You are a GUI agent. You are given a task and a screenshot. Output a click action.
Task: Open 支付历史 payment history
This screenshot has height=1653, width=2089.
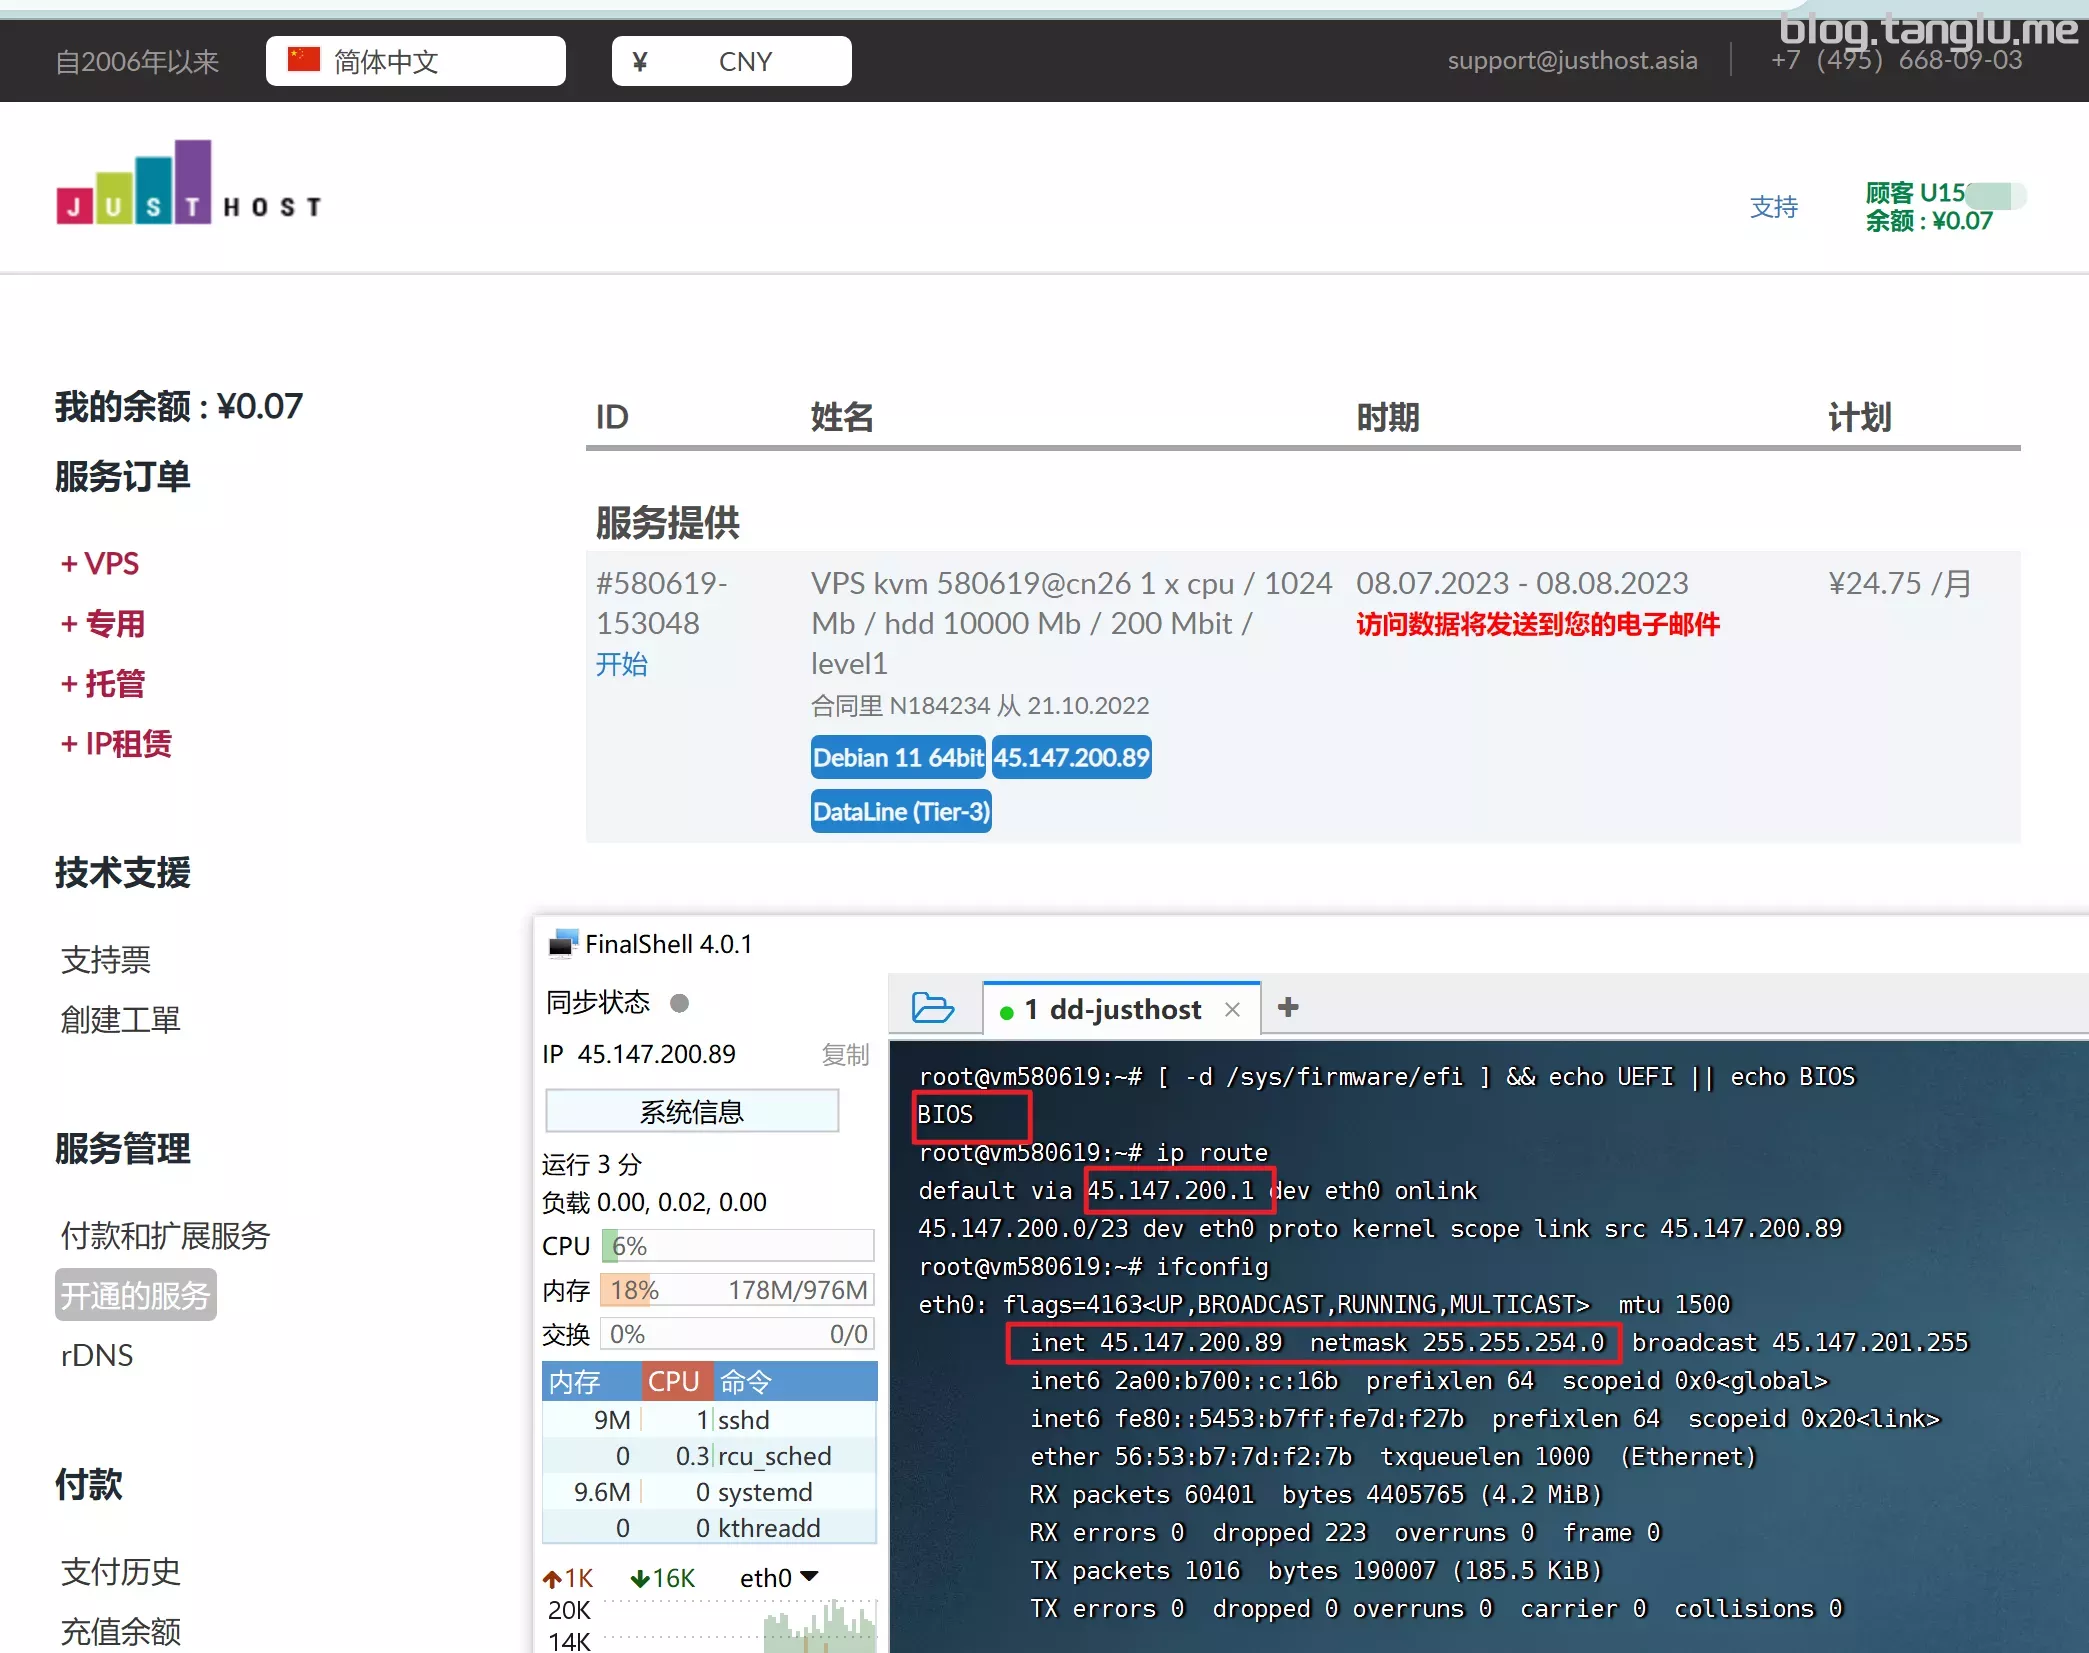click(120, 1571)
